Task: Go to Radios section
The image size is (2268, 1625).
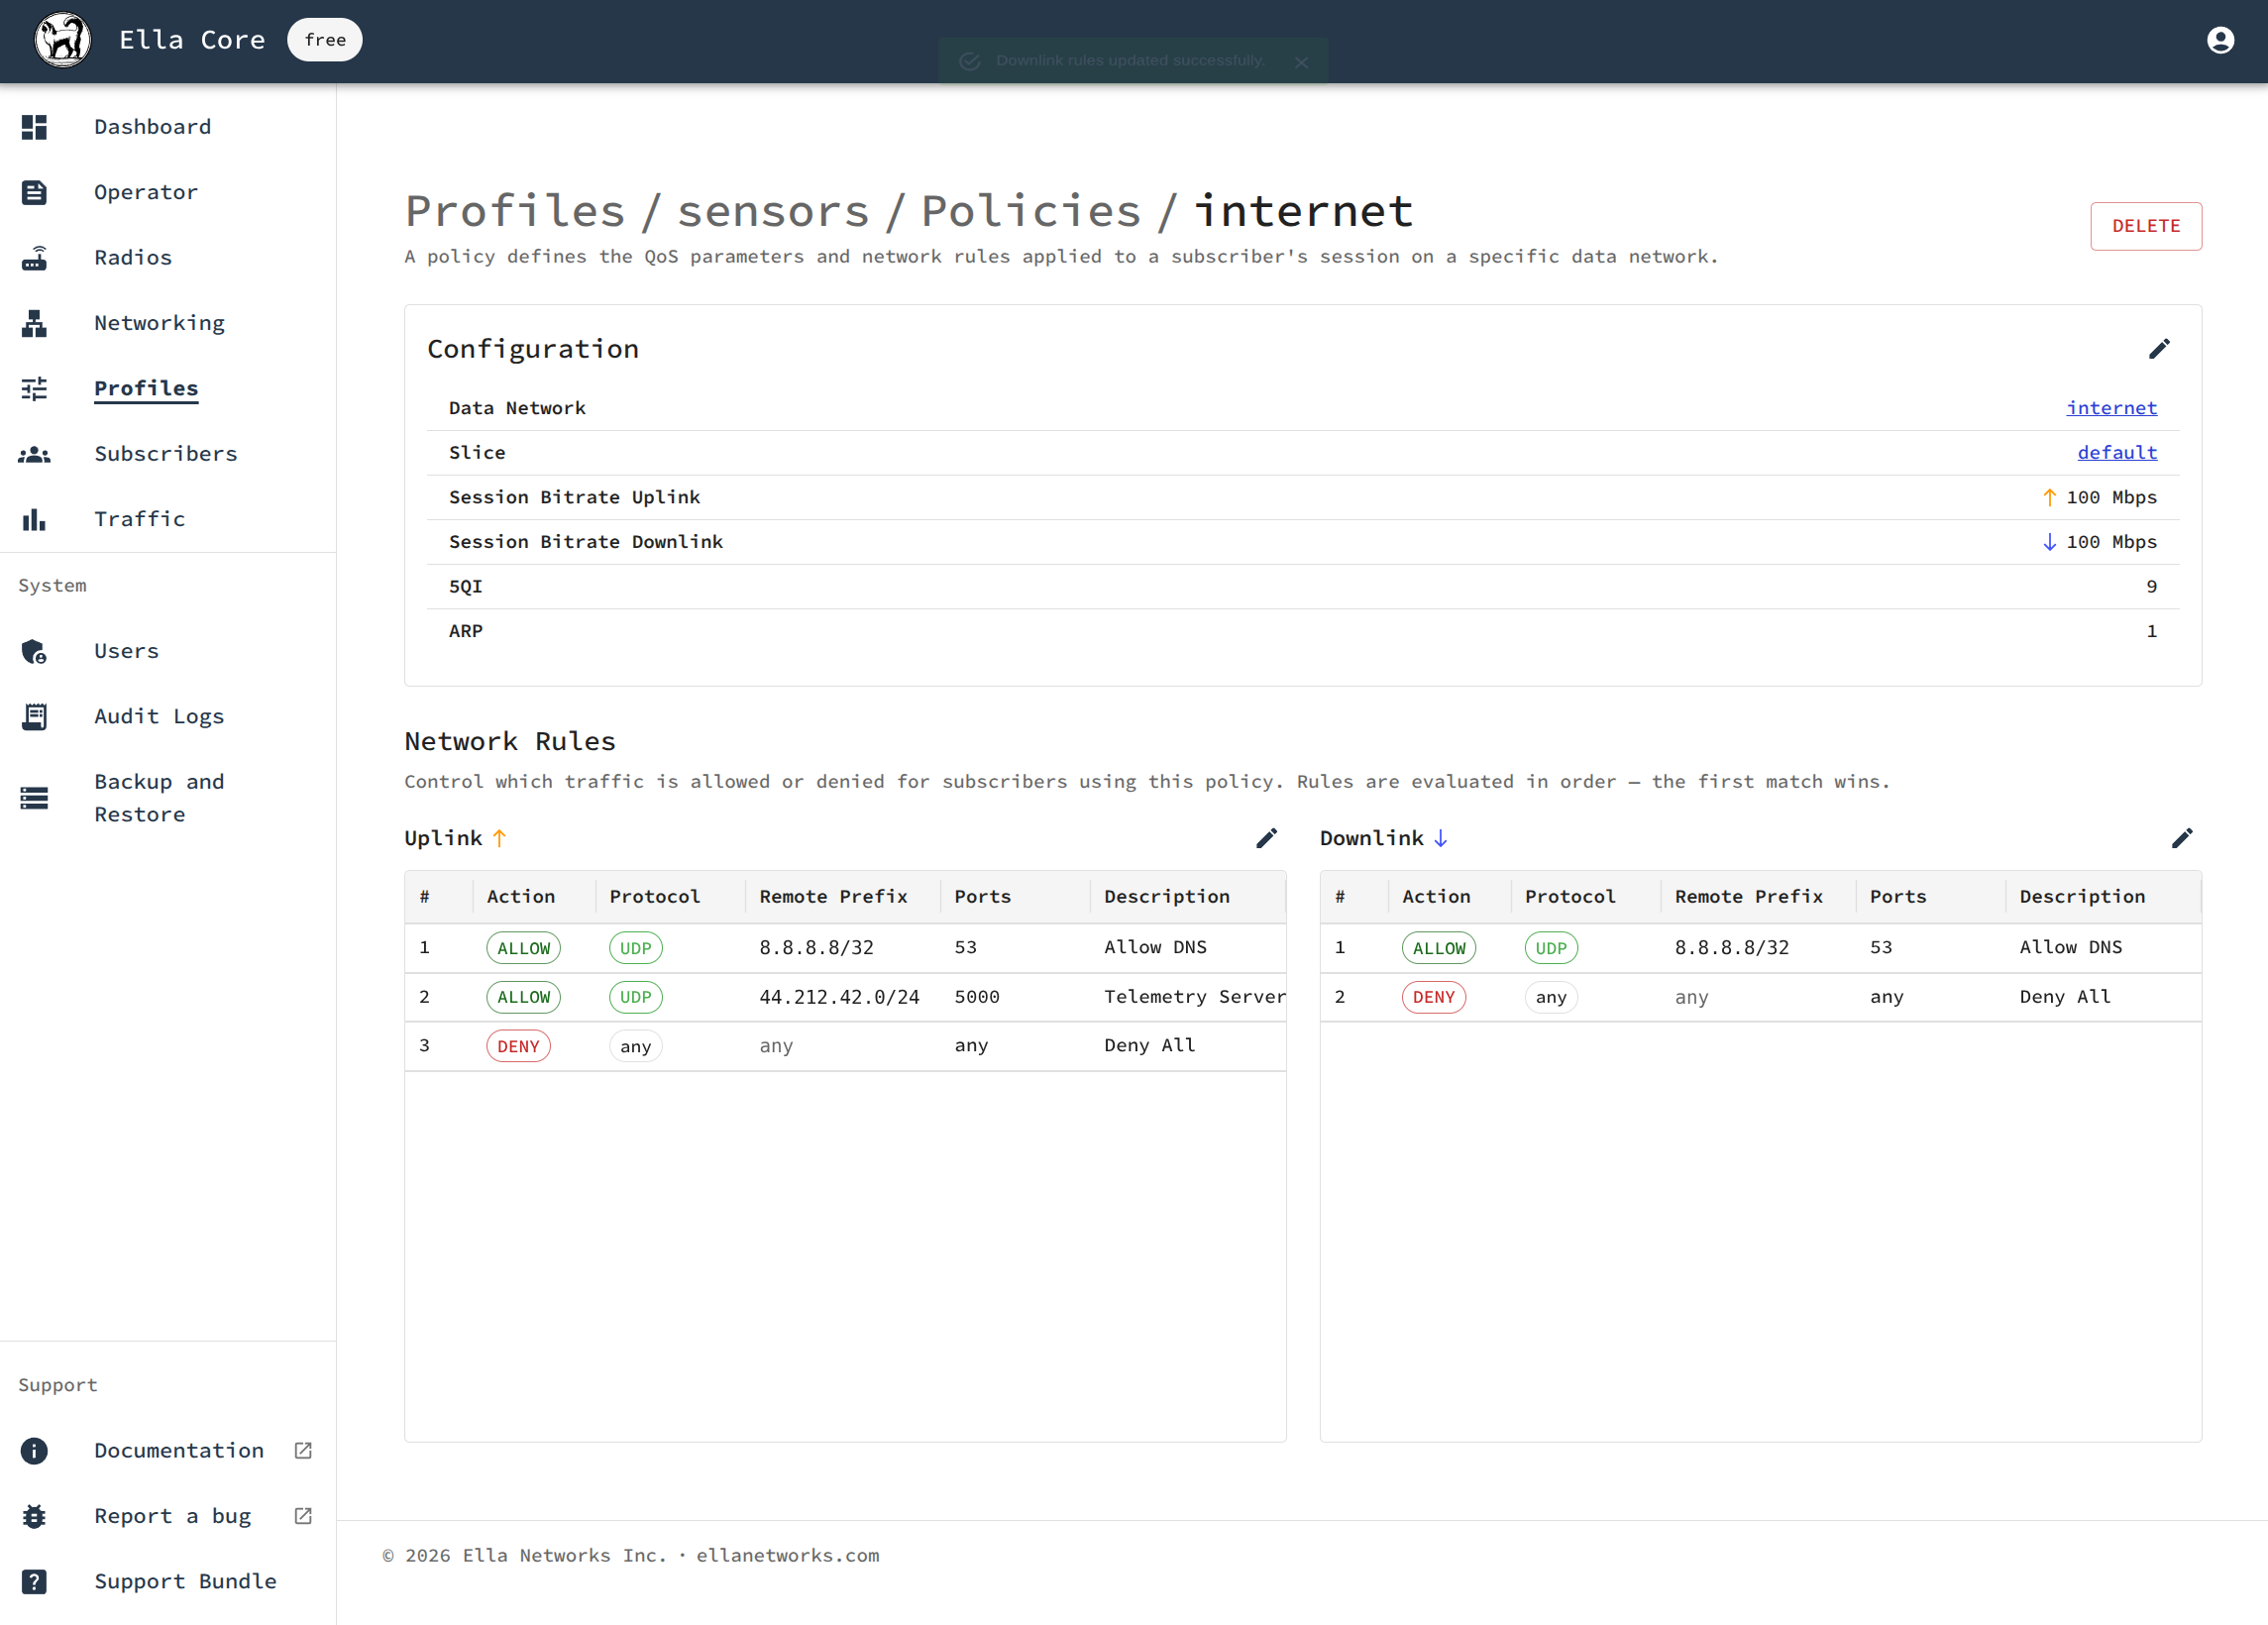Action: 133,258
